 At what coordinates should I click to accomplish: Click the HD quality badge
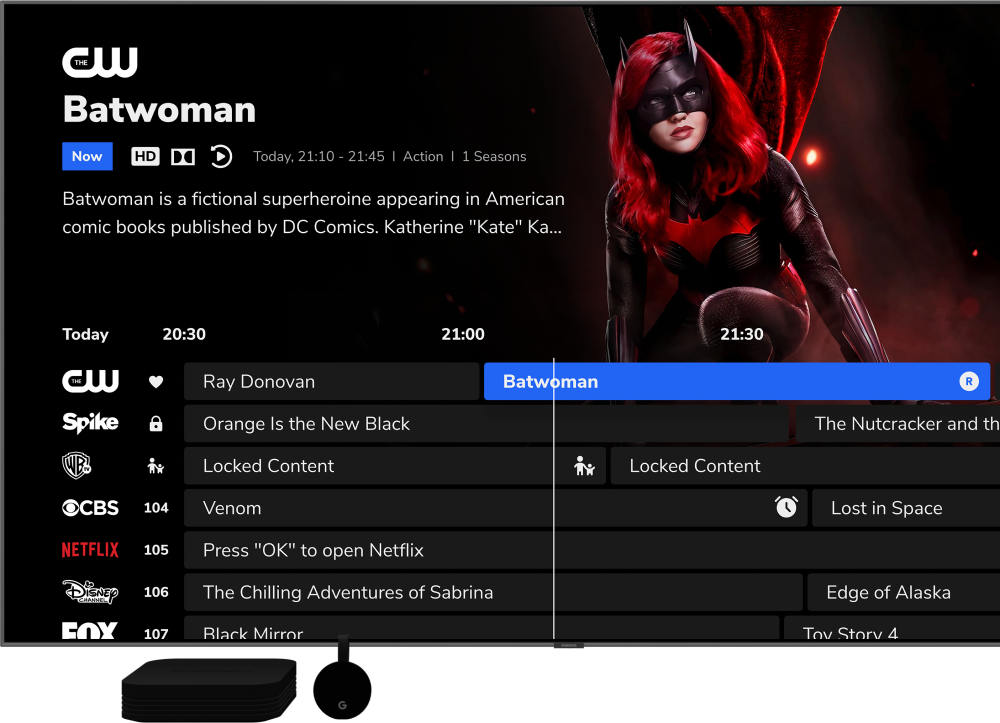point(145,156)
